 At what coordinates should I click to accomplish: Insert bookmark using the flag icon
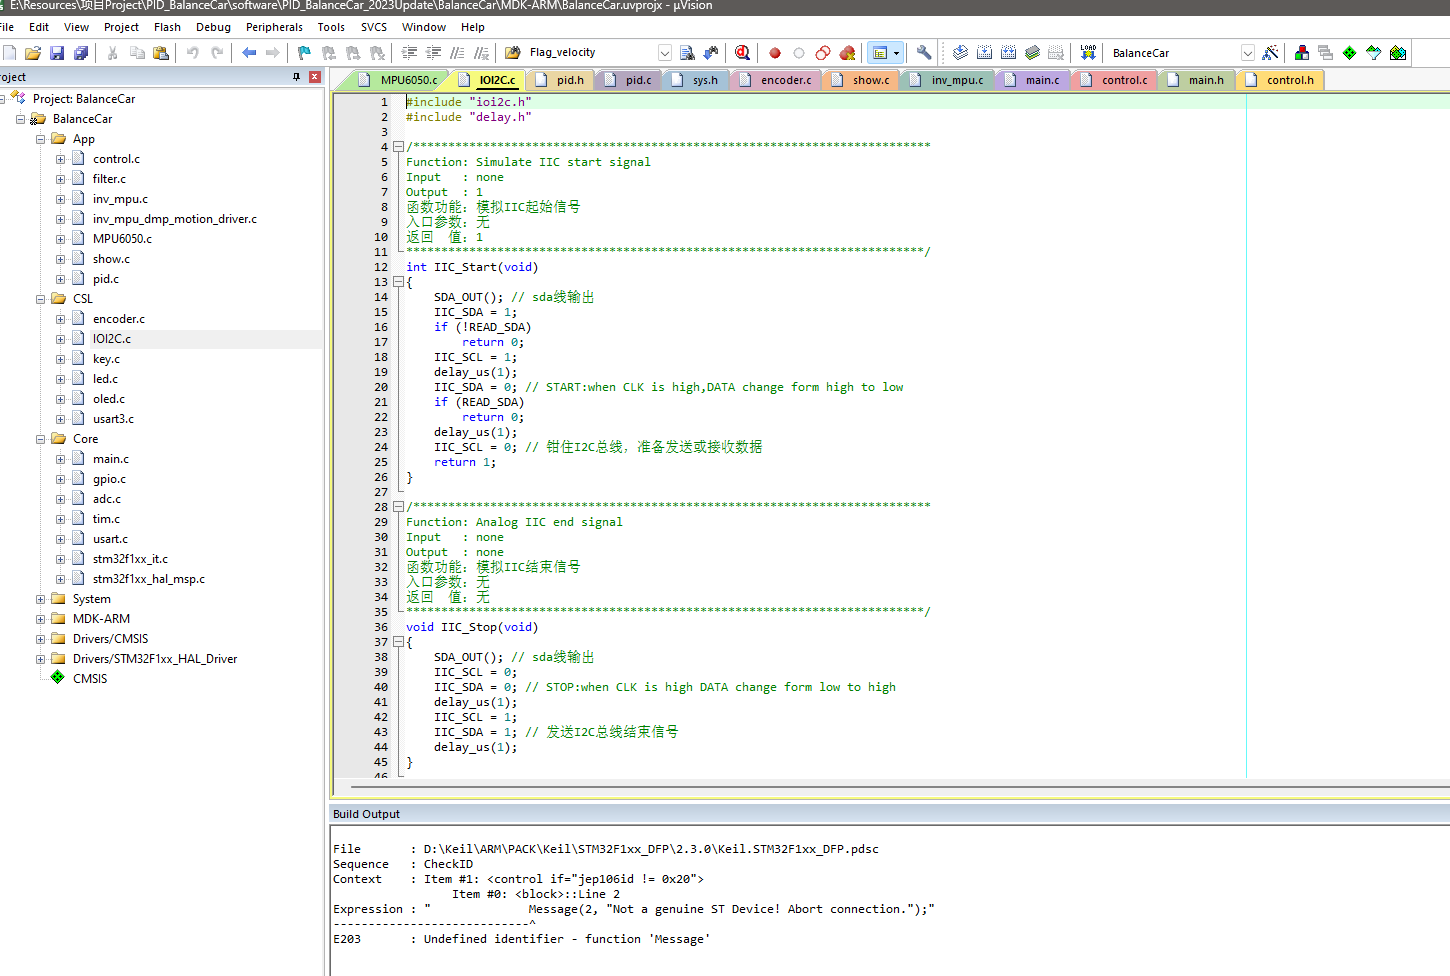[304, 53]
